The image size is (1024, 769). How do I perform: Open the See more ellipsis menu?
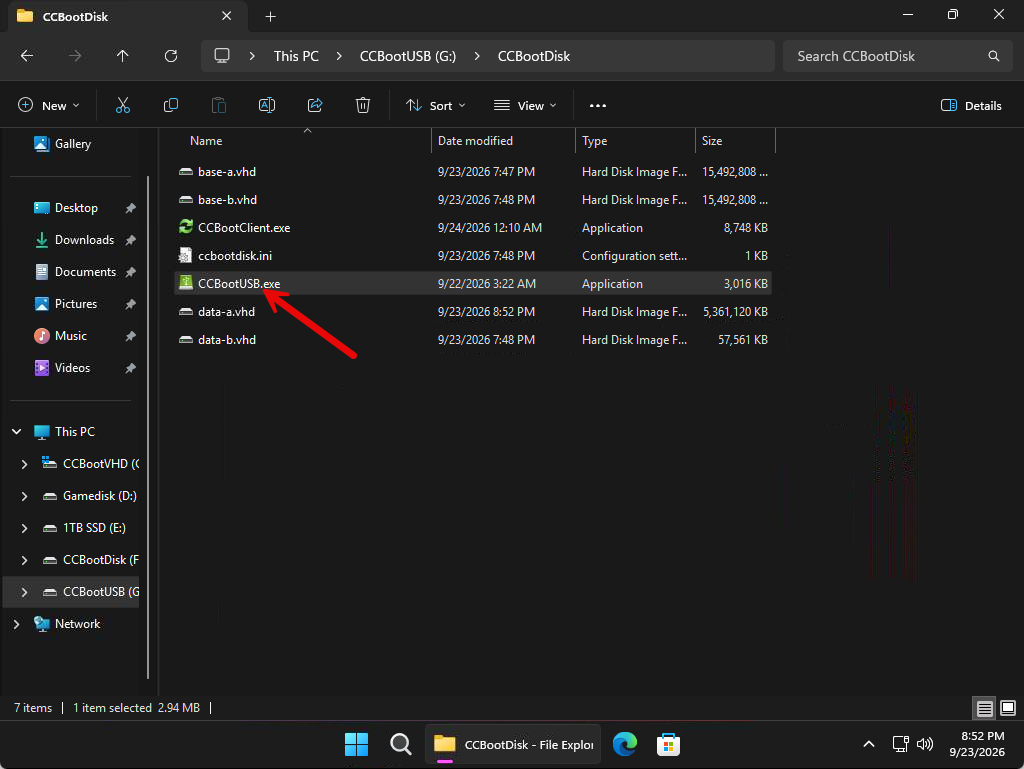coord(598,105)
